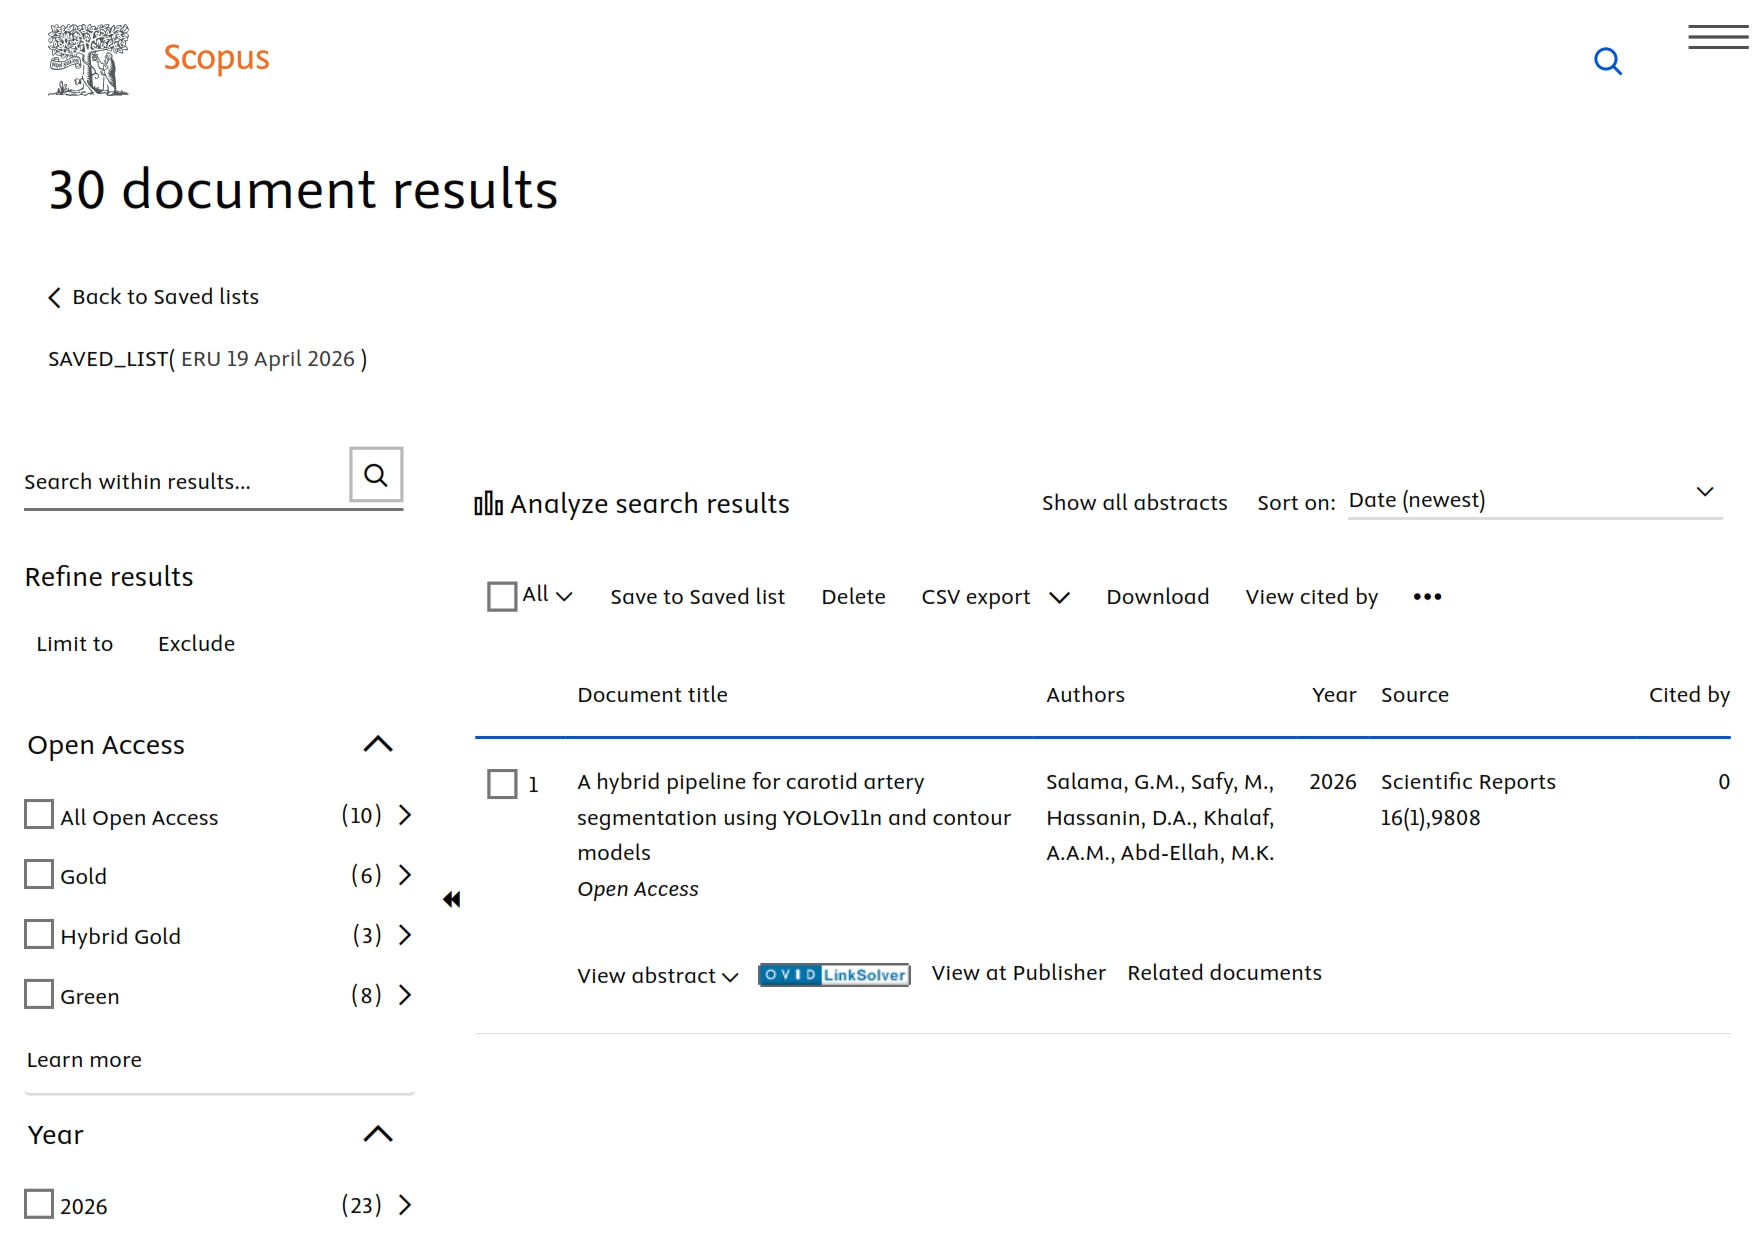Click the OVID LinkSolver badge

click(x=834, y=975)
